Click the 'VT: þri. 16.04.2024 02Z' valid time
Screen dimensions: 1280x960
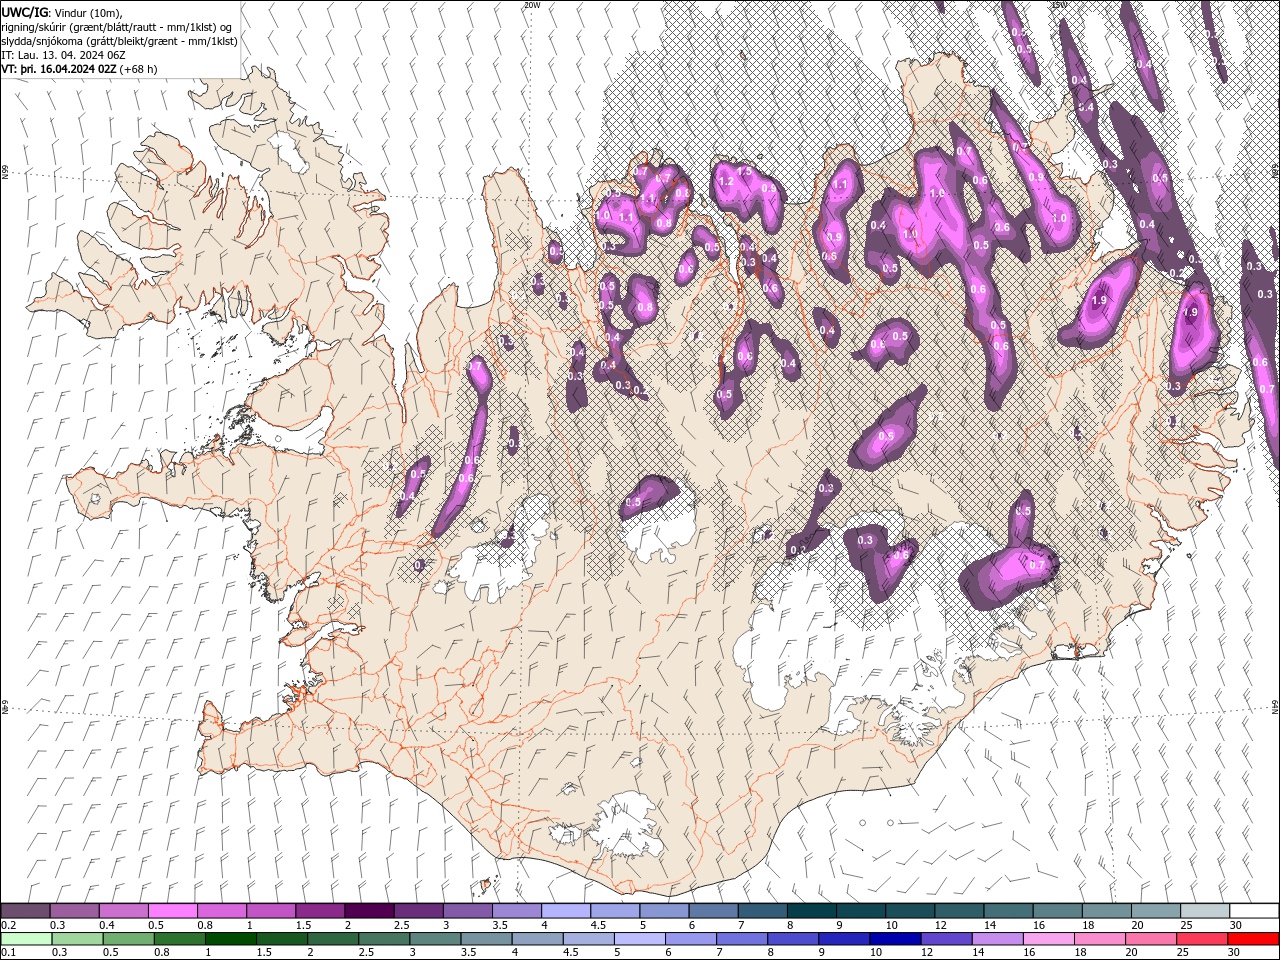[x=59, y=69]
